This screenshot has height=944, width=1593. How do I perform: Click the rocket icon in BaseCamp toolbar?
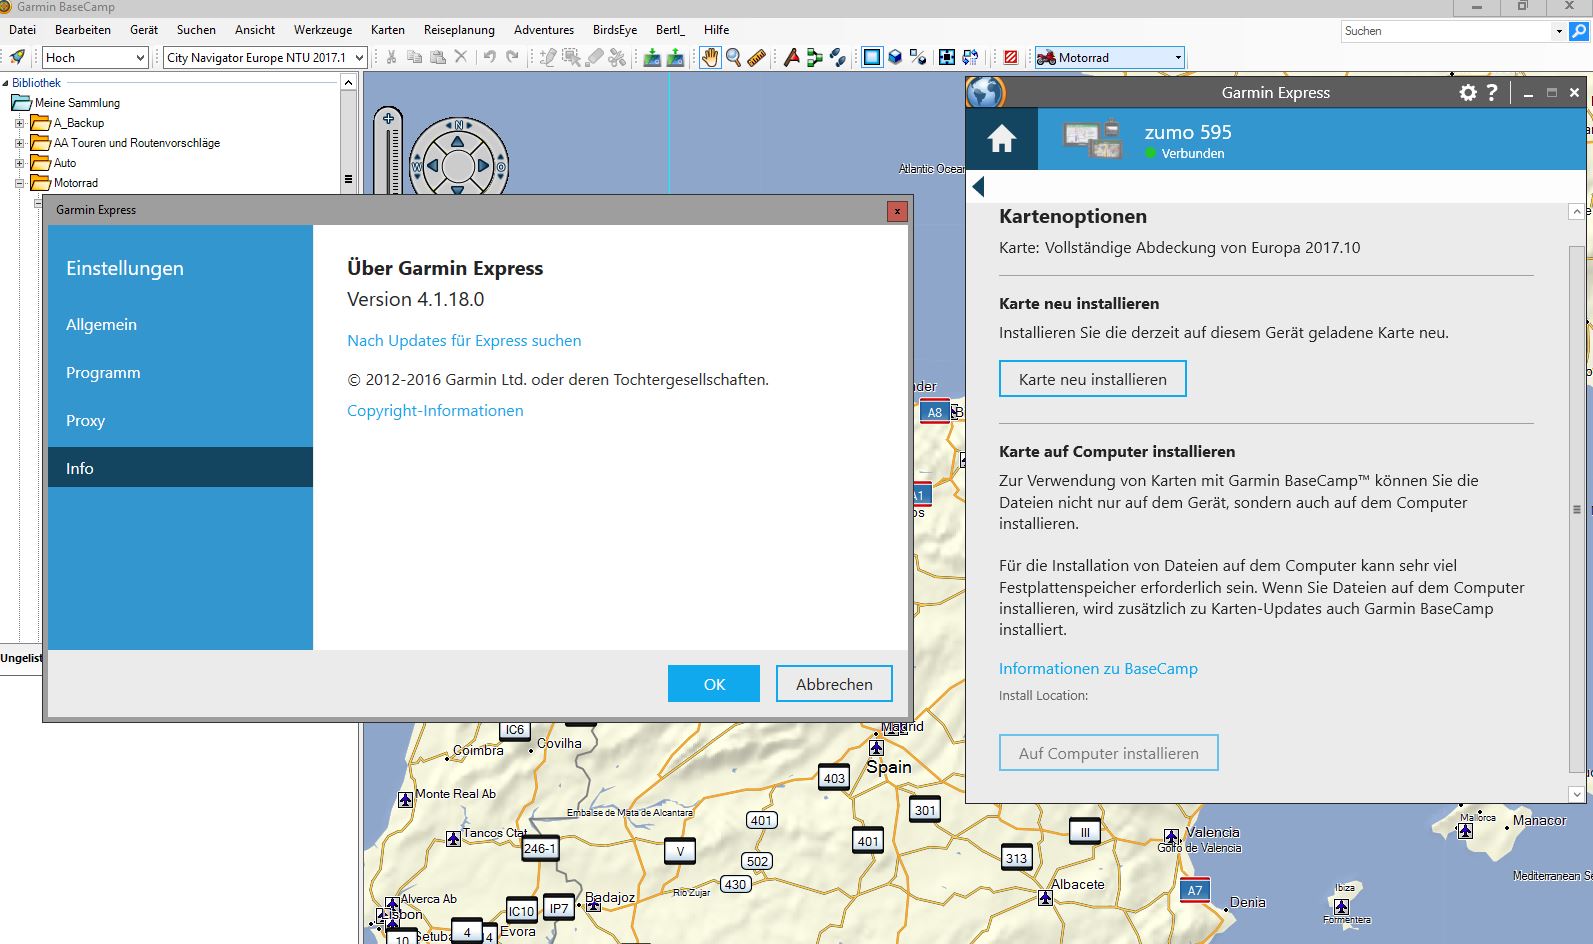[x=17, y=57]
